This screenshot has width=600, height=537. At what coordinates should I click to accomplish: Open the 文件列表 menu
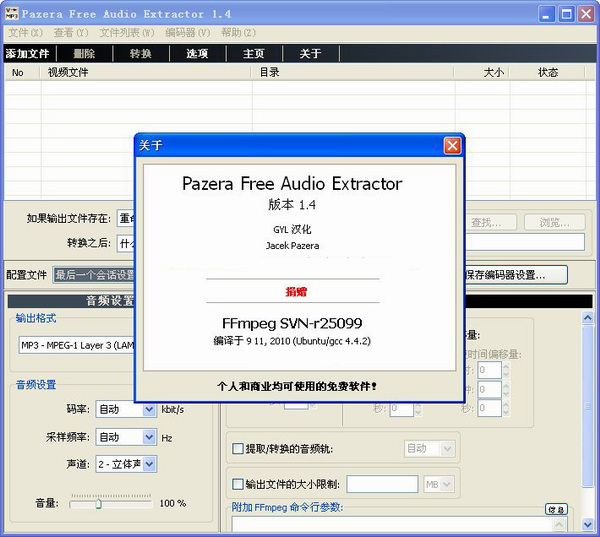(x=127, y=33)
